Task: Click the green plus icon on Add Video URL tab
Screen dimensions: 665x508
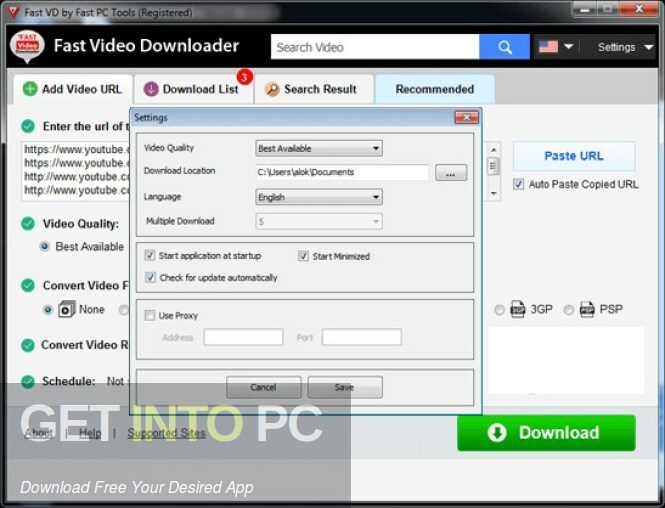Action: click(x=30, y=89)
